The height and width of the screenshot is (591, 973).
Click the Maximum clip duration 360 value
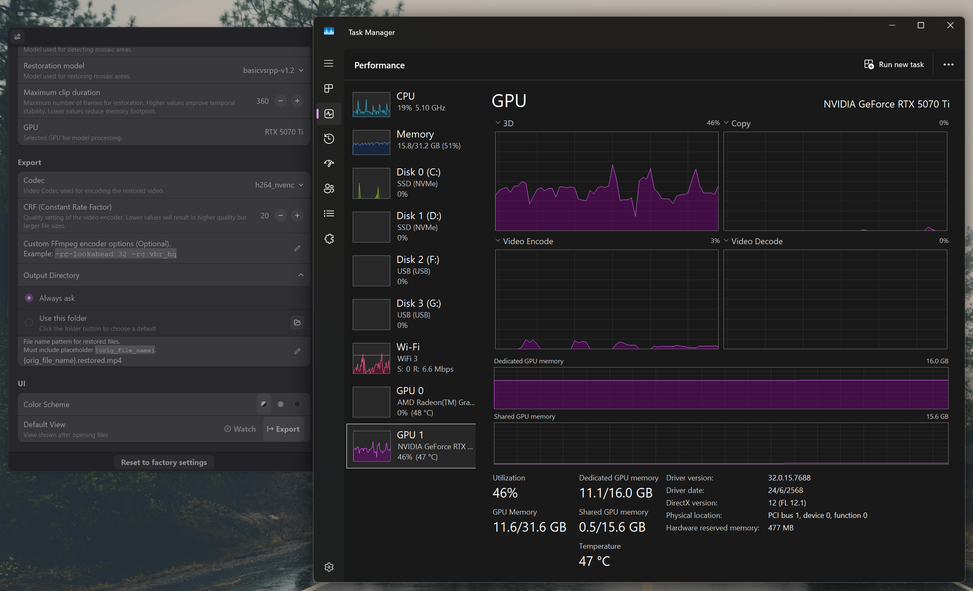tap(262, 101)
